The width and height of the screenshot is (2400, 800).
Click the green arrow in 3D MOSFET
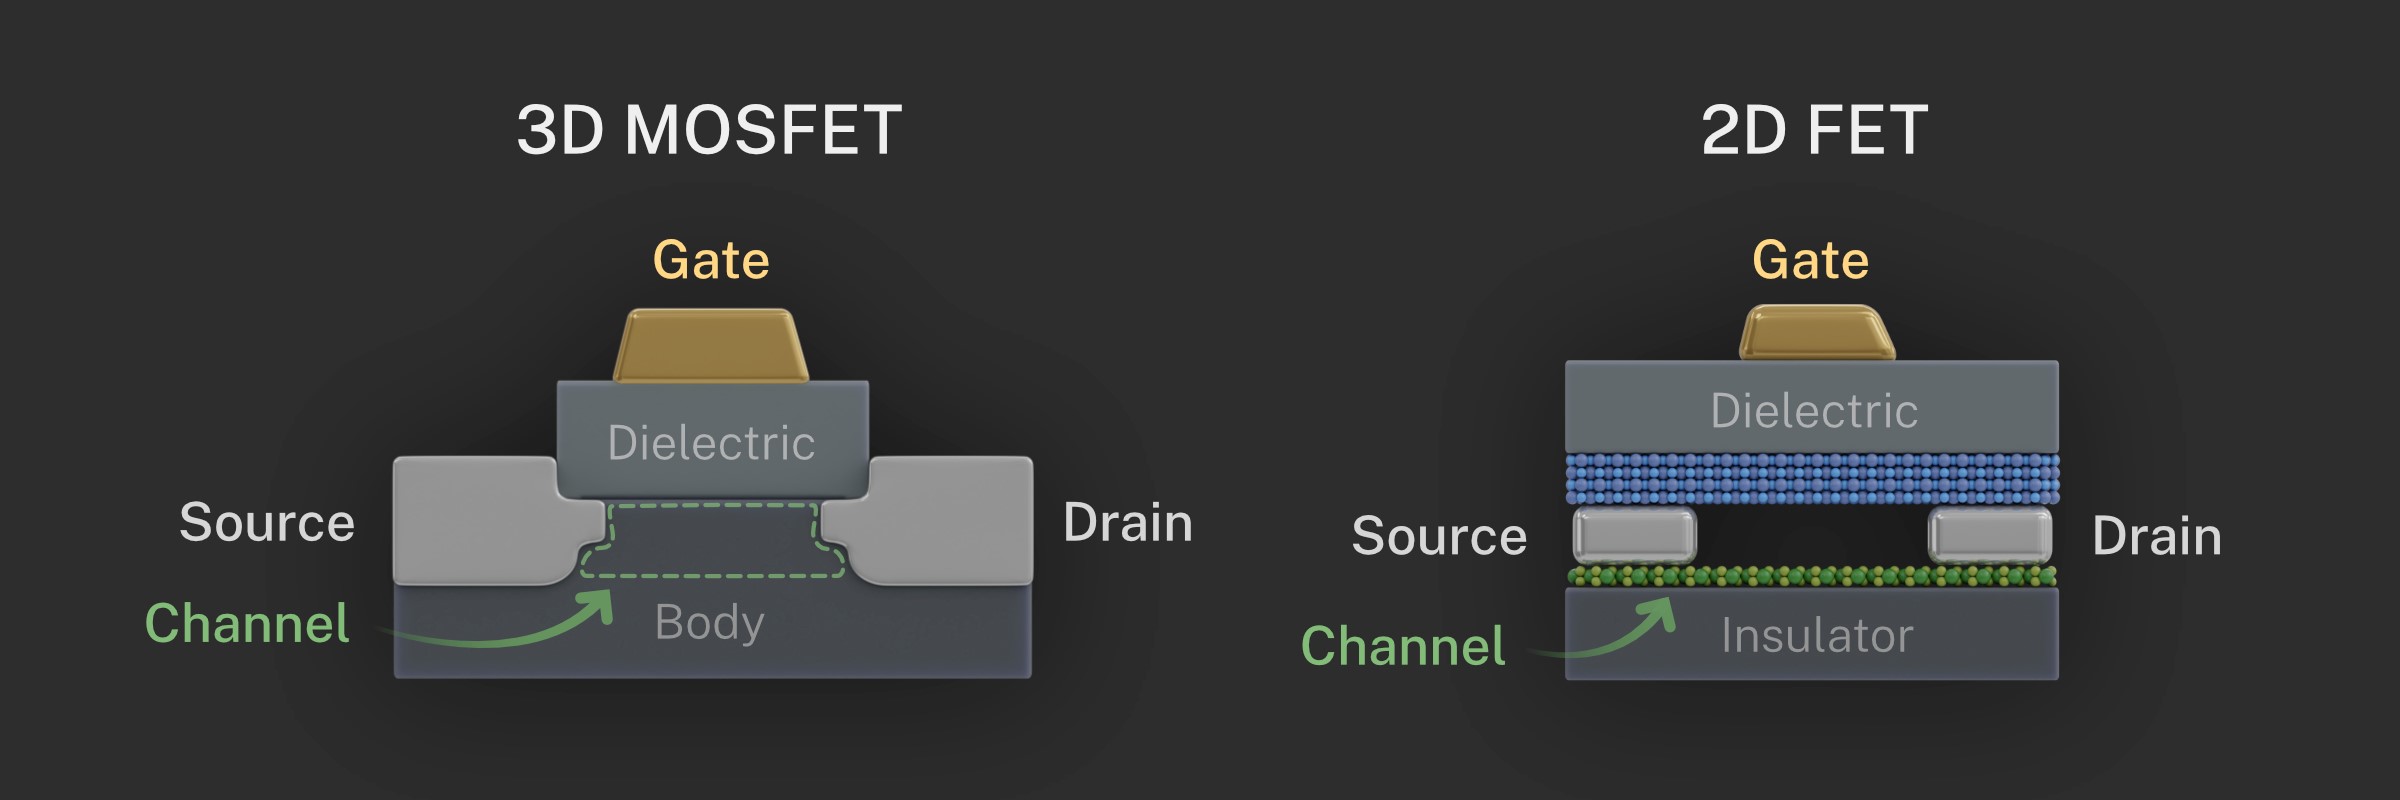coord(497,620)
